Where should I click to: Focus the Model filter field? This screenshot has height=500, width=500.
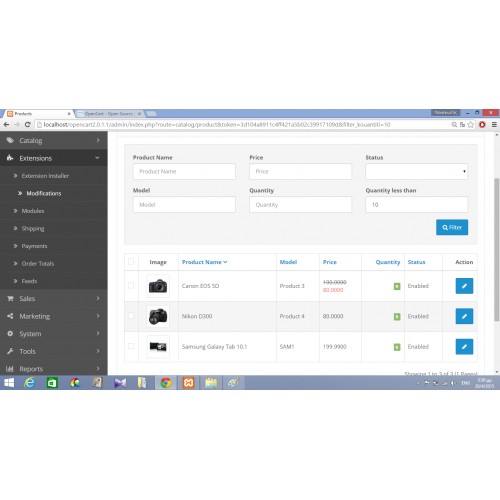pyautogui.click(x=184, y=204)
